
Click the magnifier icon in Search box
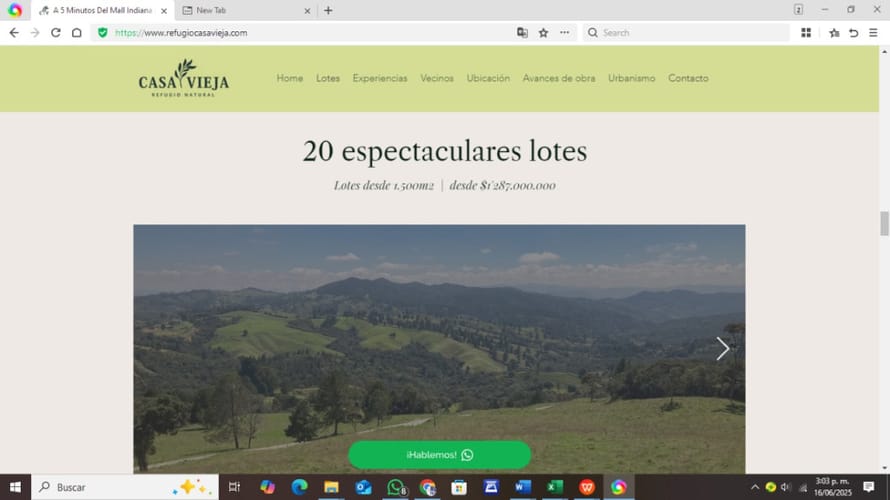(593, 33)
